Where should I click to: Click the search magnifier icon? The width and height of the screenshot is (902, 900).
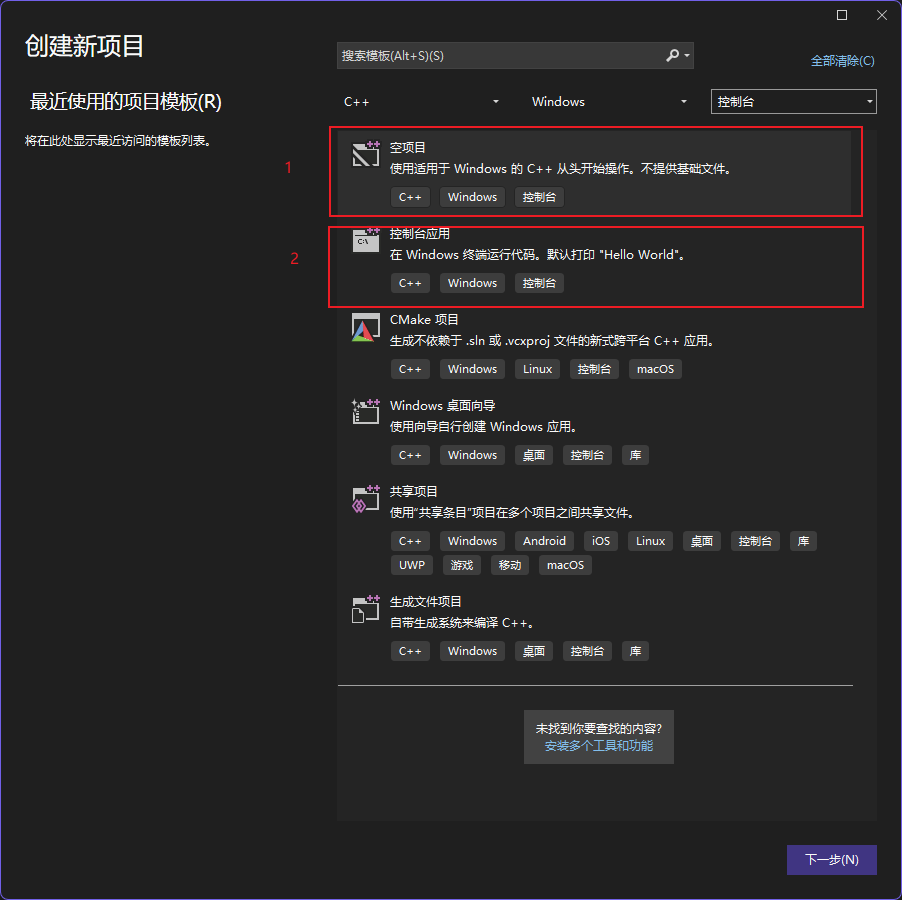coord(672,55)
